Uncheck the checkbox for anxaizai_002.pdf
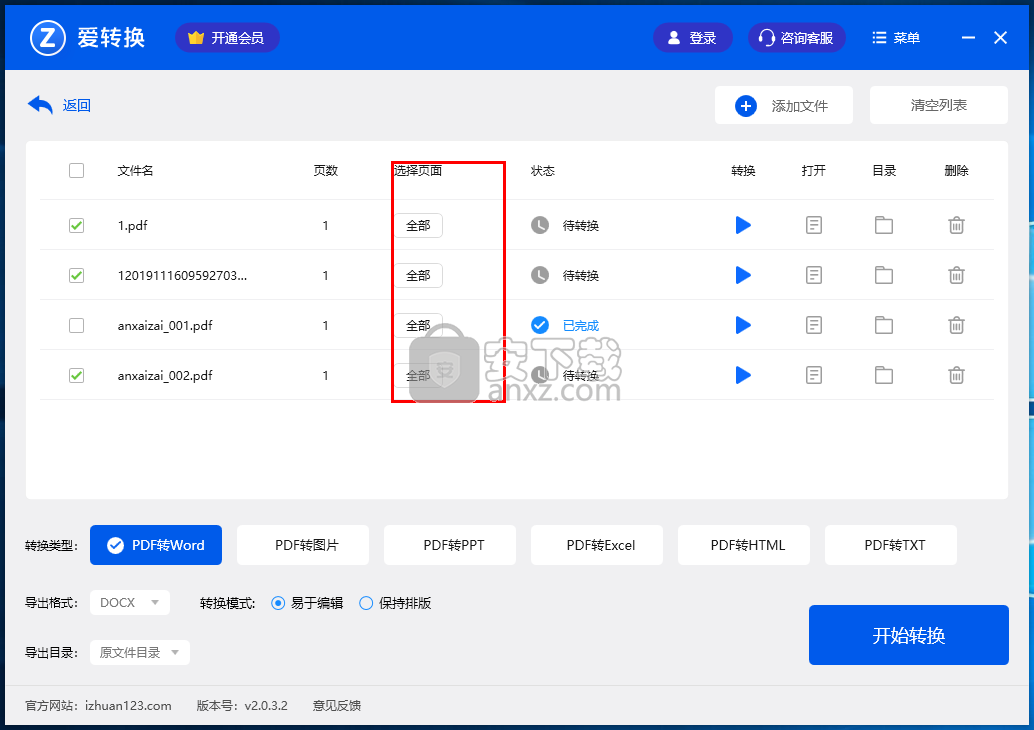Viewport: 1034px width, 730px height. 76,375
